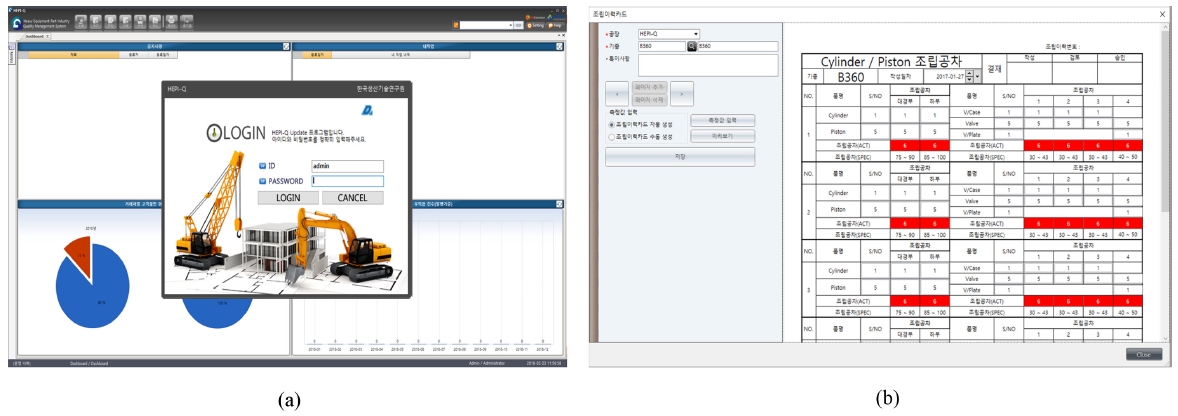The height and width of the screenshot is (416, 1178).
Task: Click the printer icon in main toolbar
Action: (171, 21)
